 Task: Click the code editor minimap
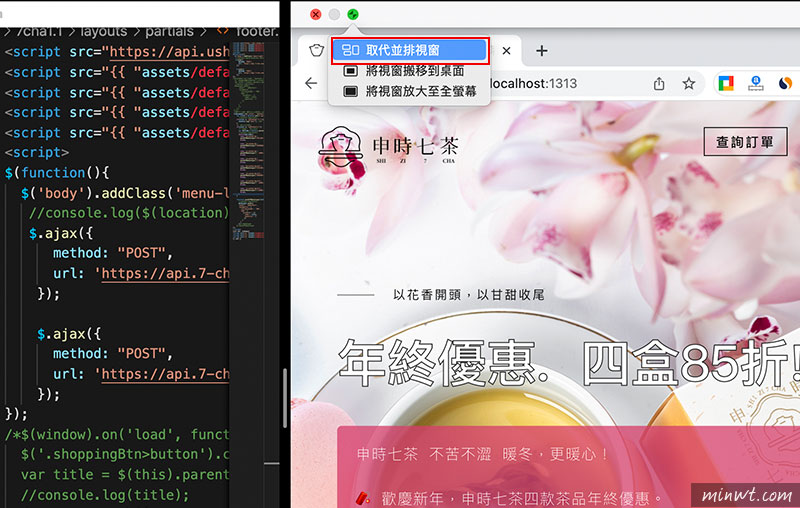coord(248,141)
